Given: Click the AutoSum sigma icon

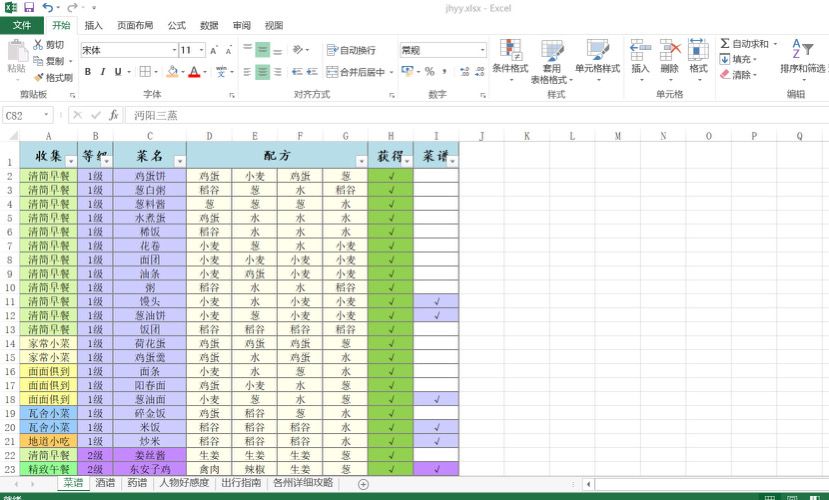Looking at the screenshot, I should pyautogui.click(x=725, y=43).
